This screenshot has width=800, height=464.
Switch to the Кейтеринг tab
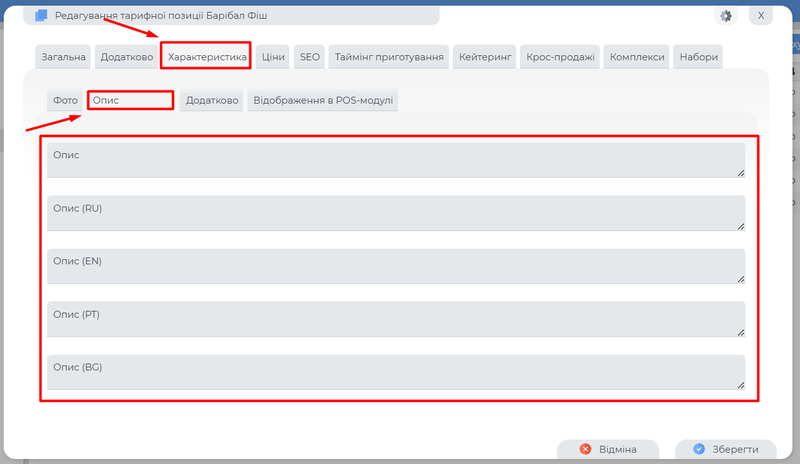[x=486, y=58]
